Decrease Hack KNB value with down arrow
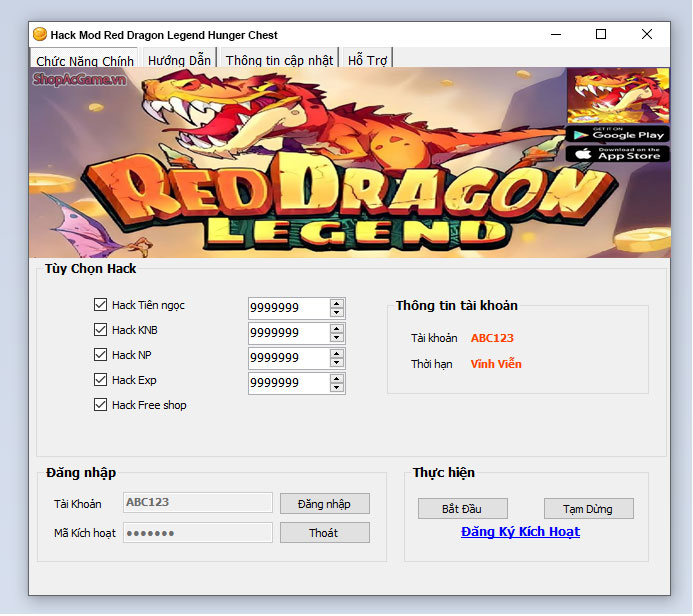 [337, 338]
